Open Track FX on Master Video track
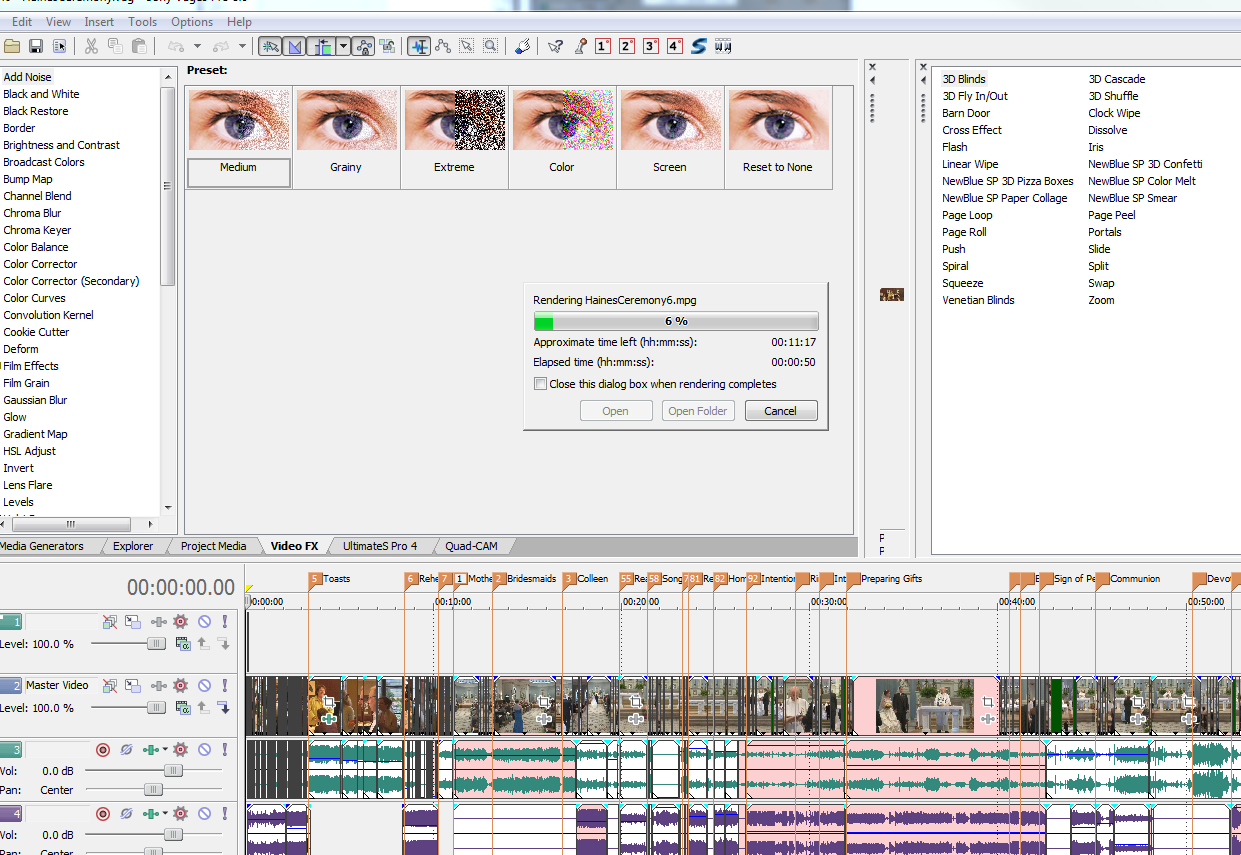Screen dimensions: 1241x855 (181, 686)
